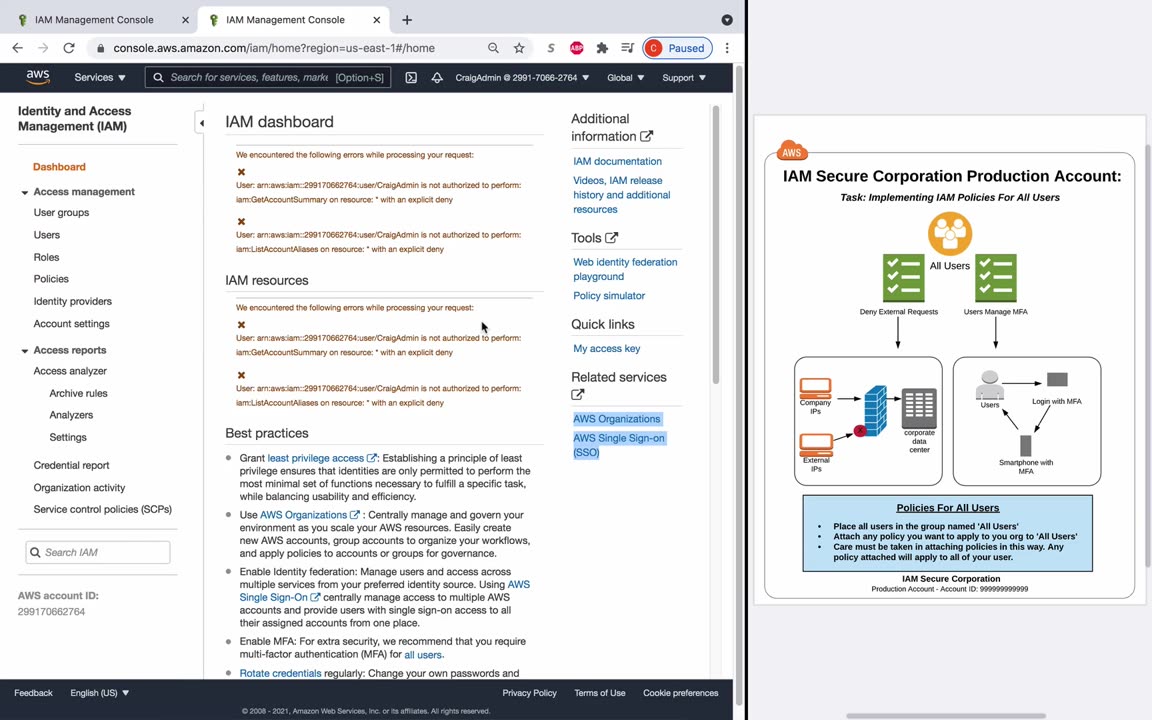Click the browser forward arrow

coord(43,48)
